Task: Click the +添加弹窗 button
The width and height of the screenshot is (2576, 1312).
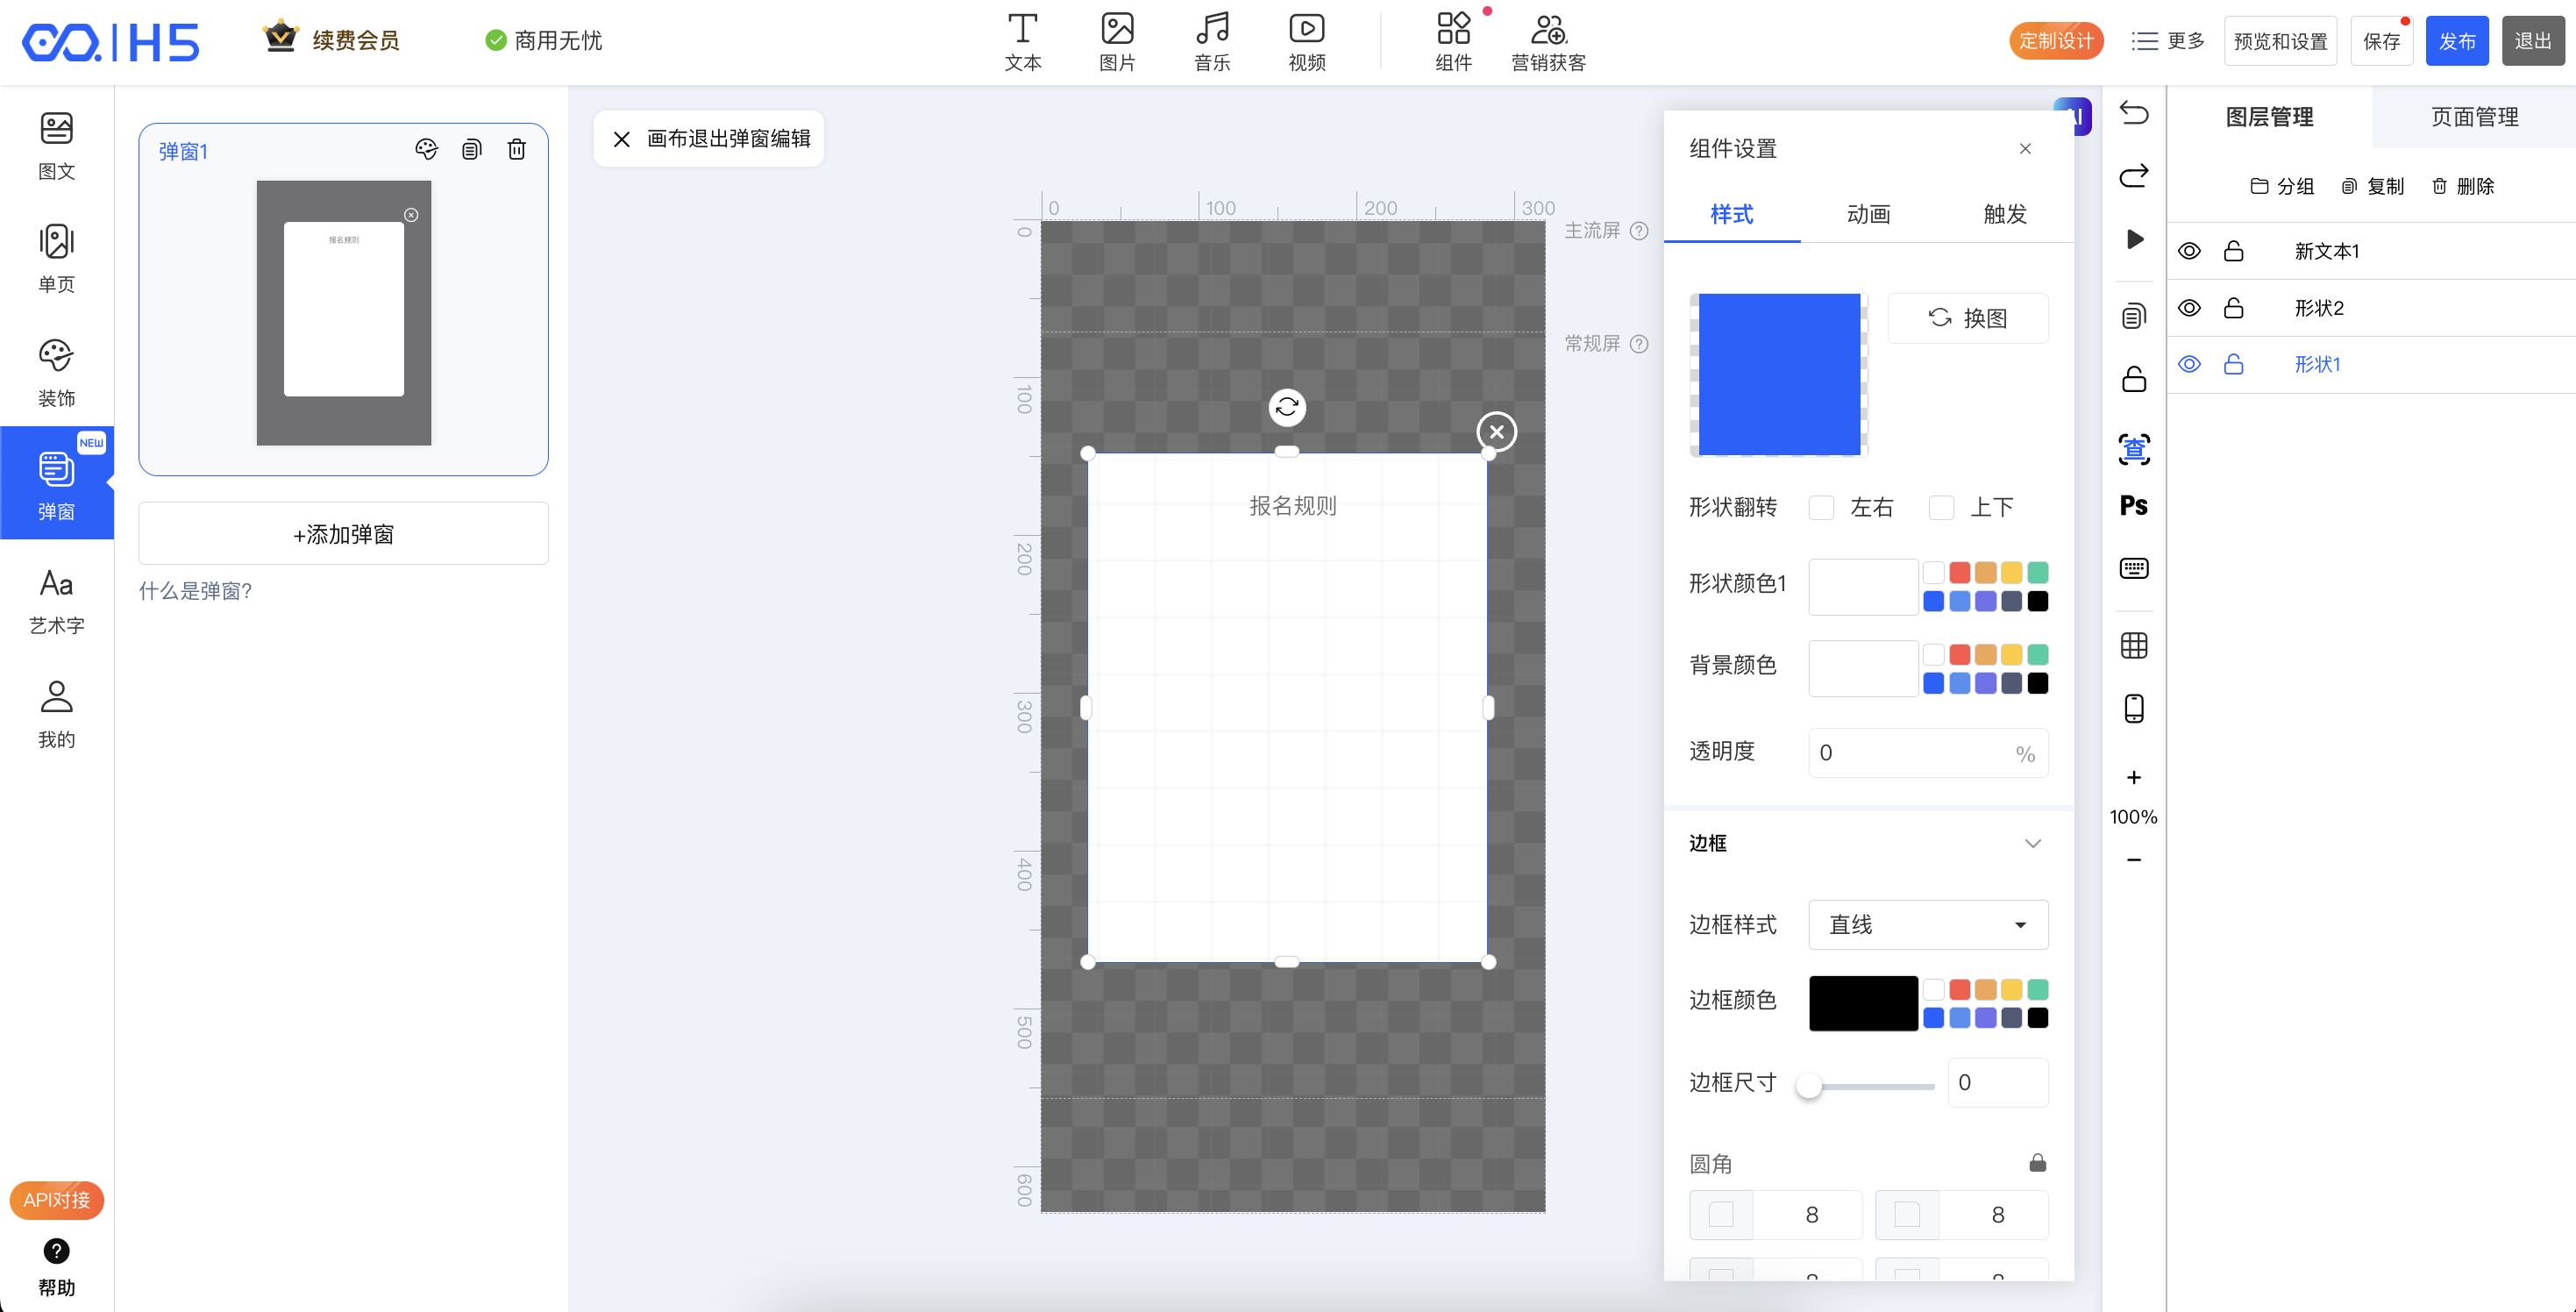Action: 343,534
